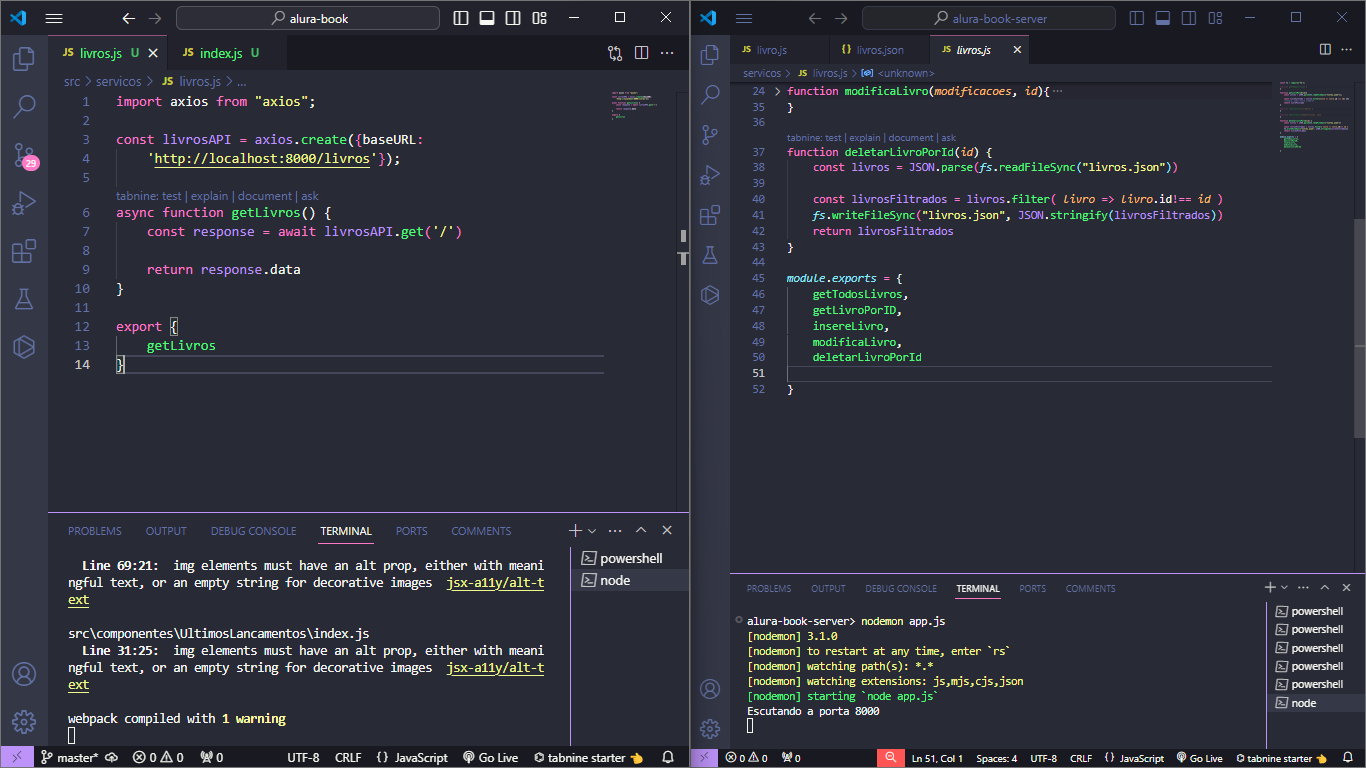Image resolution: width=1366 pixels, height=768 pixels.
Task: Open Accounts icon in alura-book window
Action: point(24,674)
